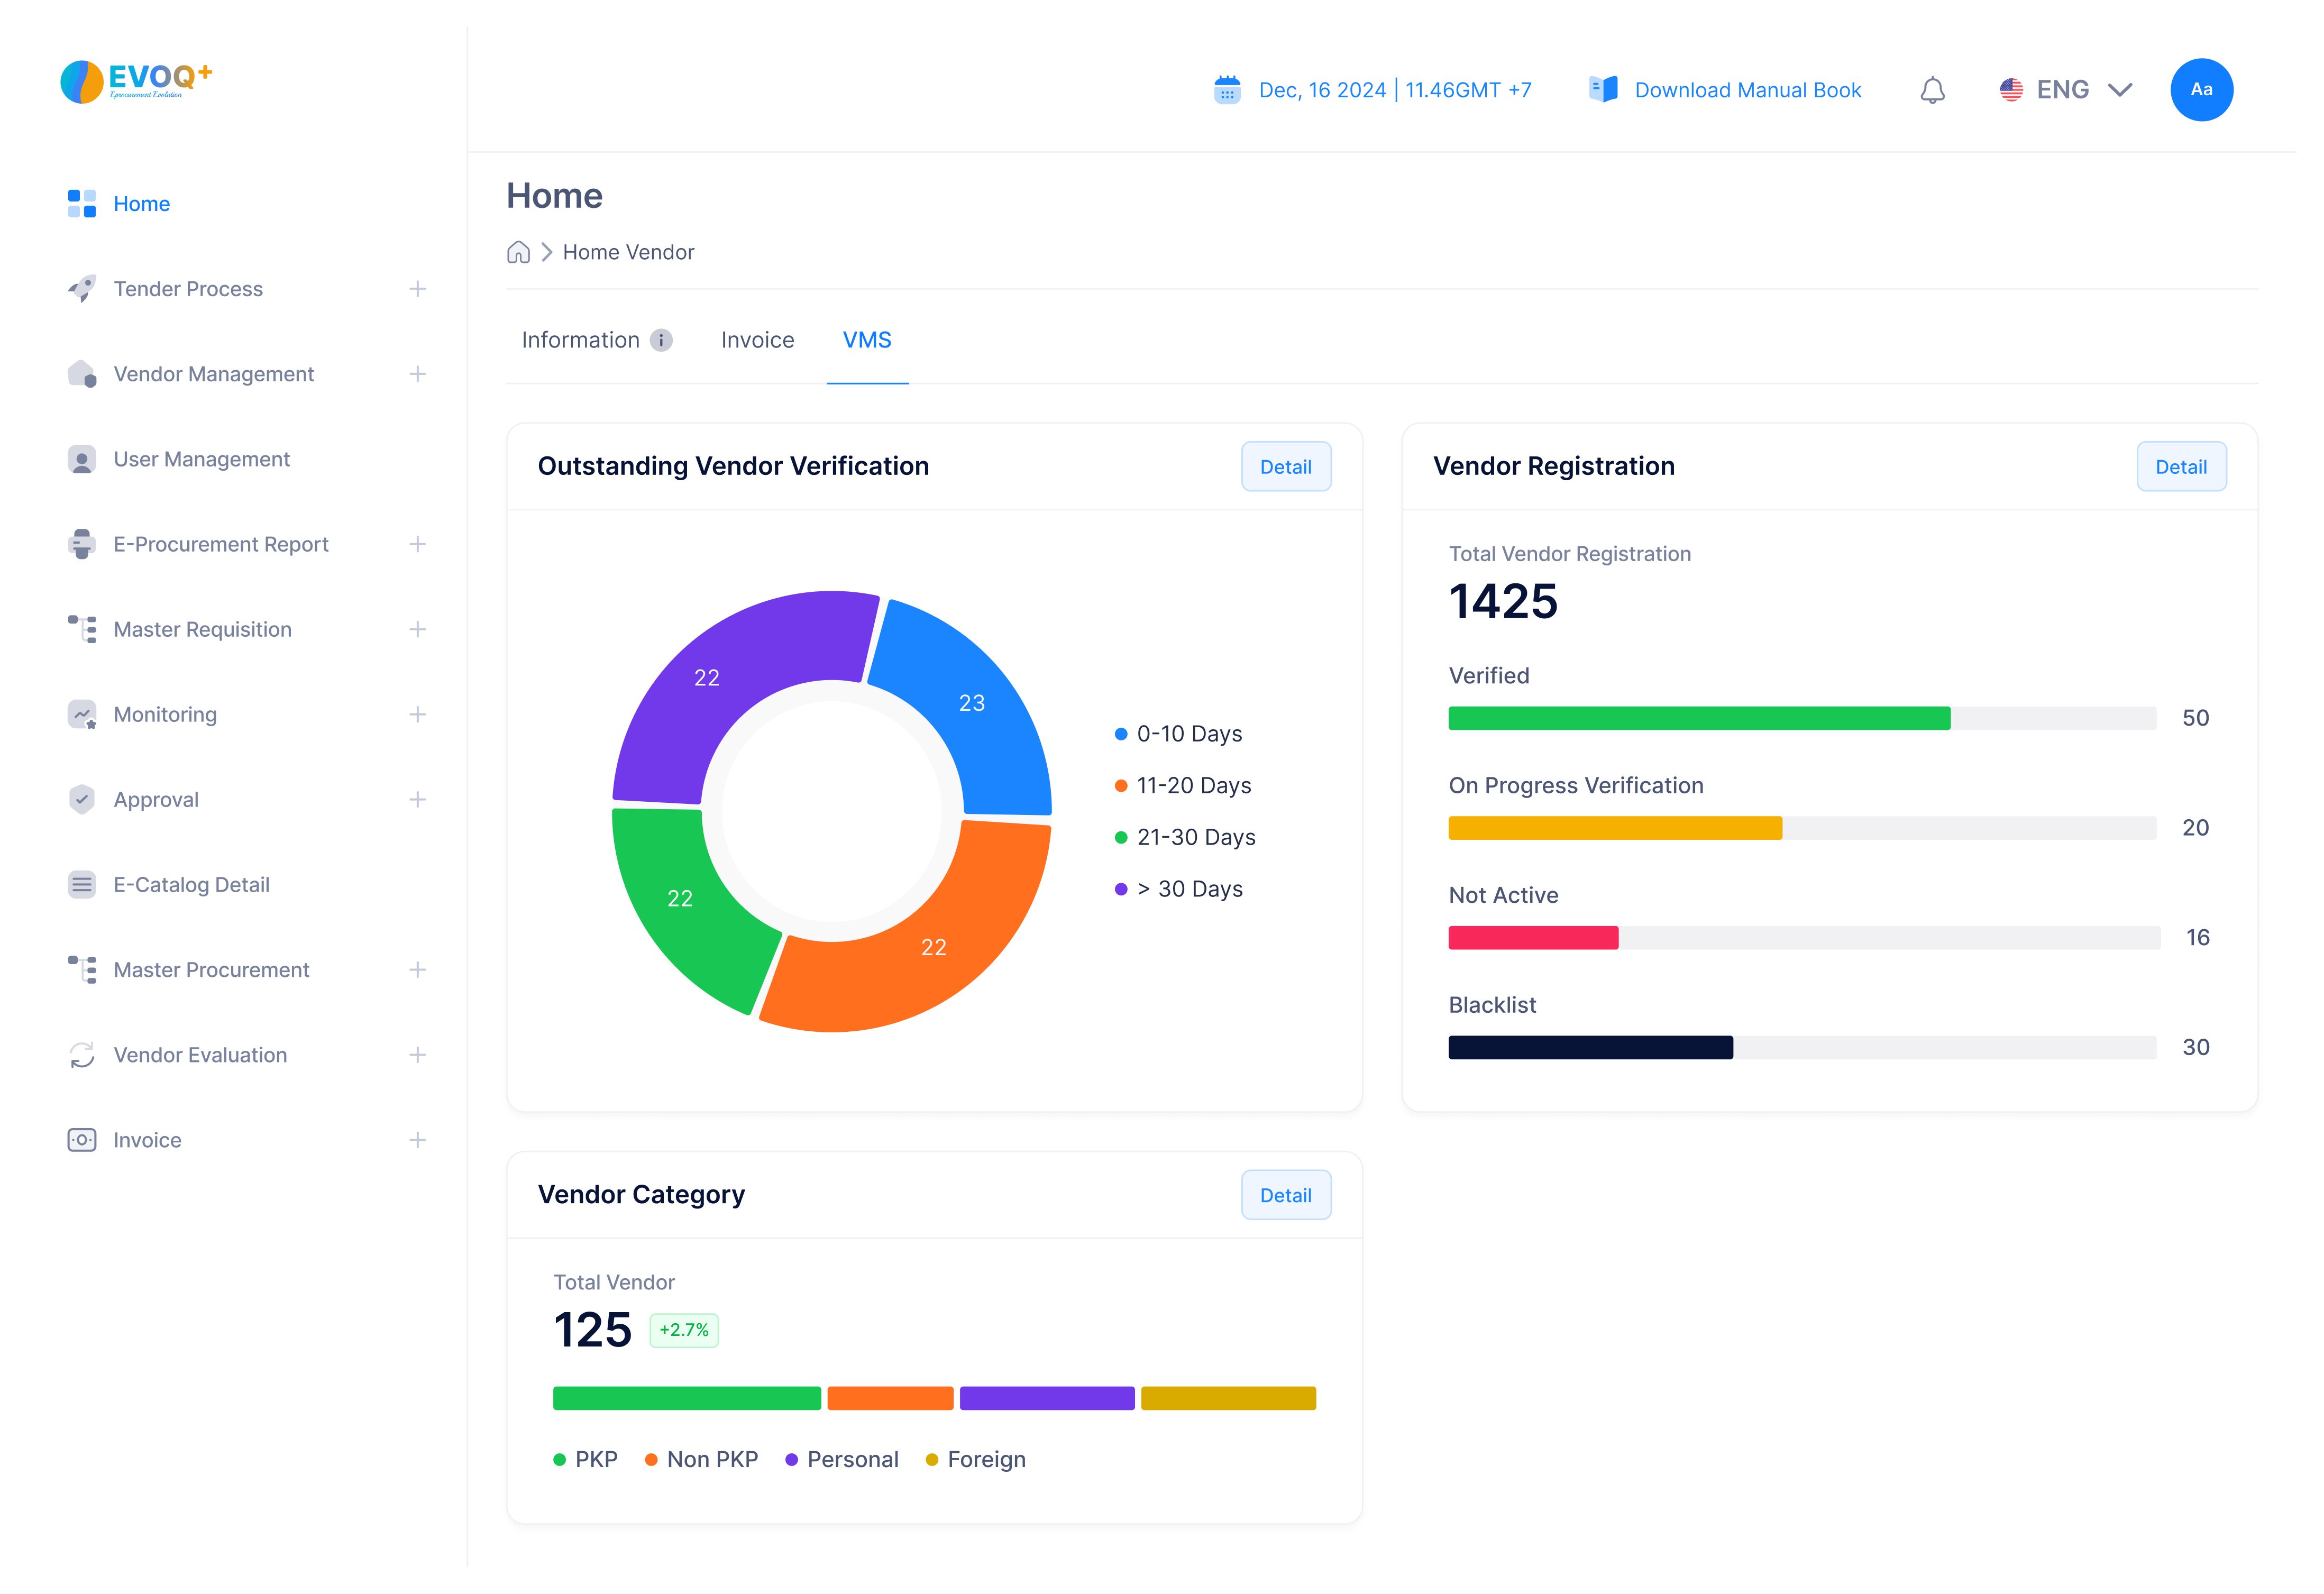Open user avatar Aa profile

[x=2201, y=90]
